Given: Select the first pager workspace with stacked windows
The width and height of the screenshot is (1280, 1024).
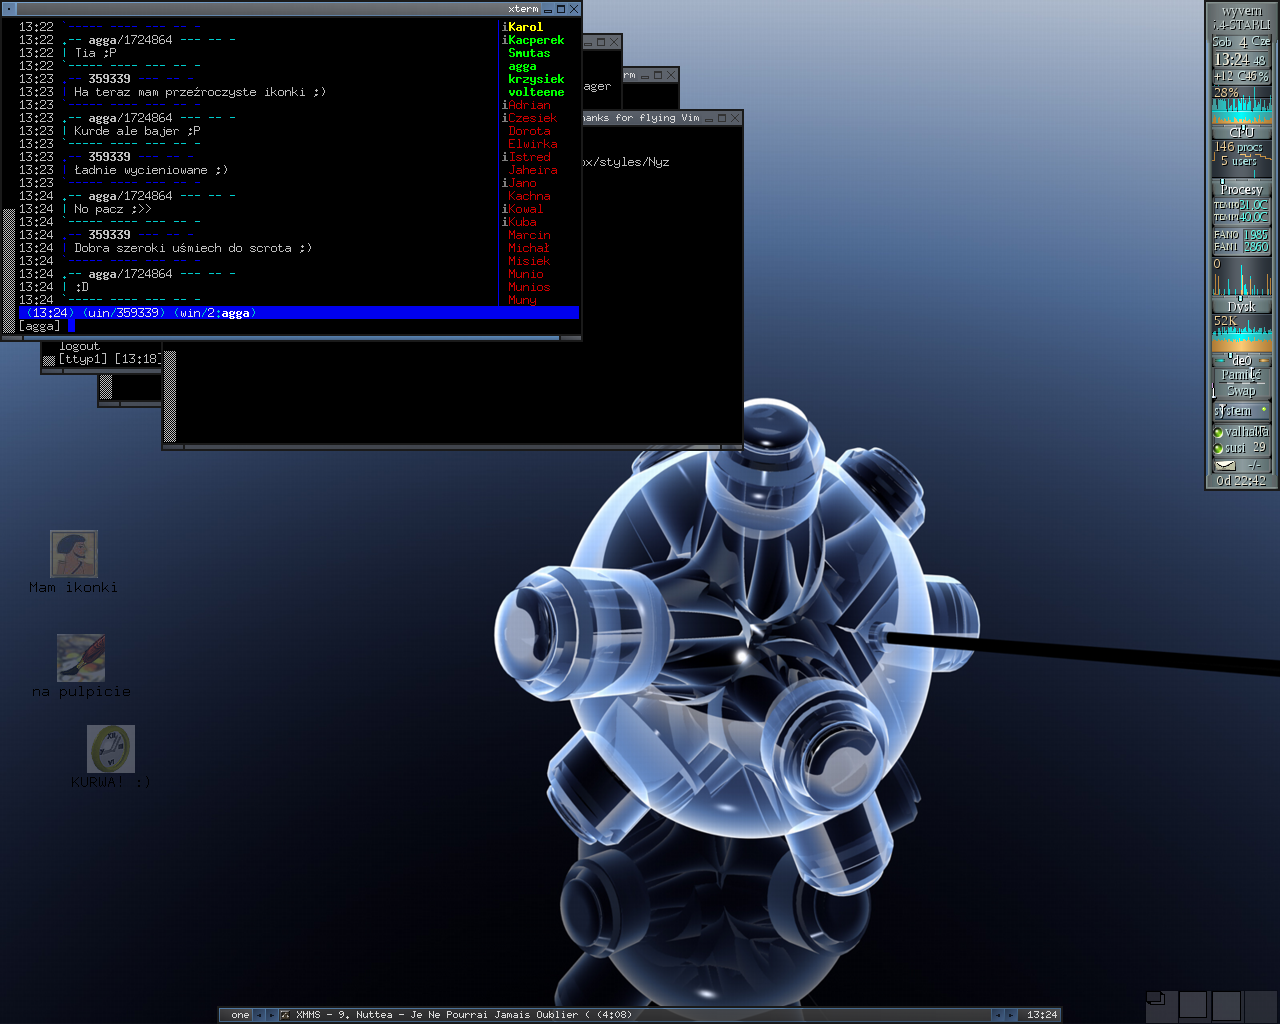Looking at the screenshot, I should 1160,1004.
